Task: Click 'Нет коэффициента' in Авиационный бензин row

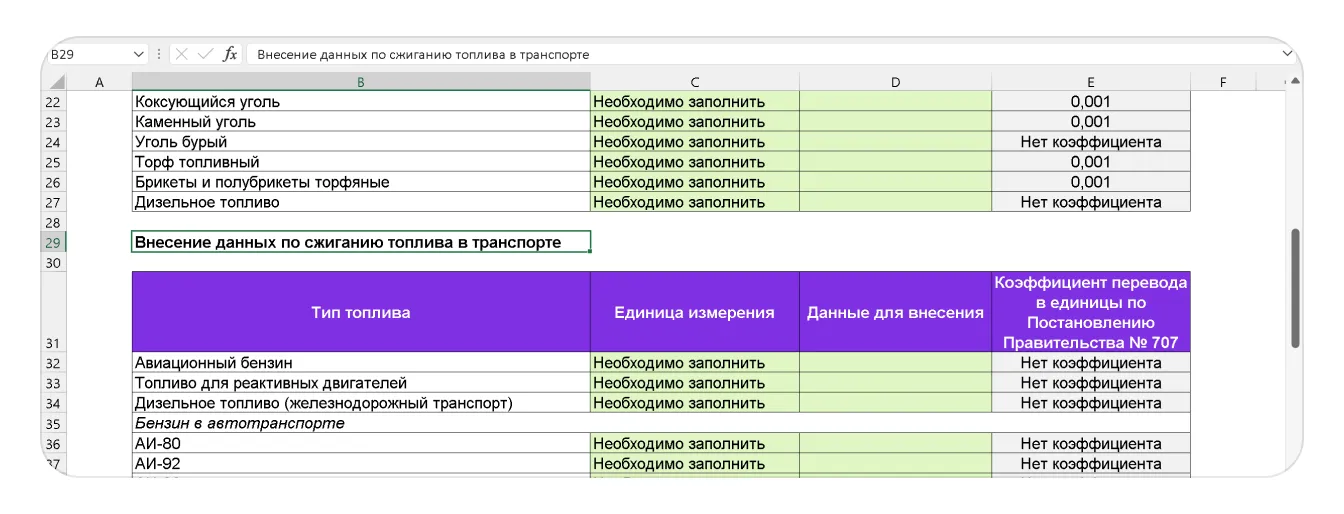Action: click(x=1091, y=363)
